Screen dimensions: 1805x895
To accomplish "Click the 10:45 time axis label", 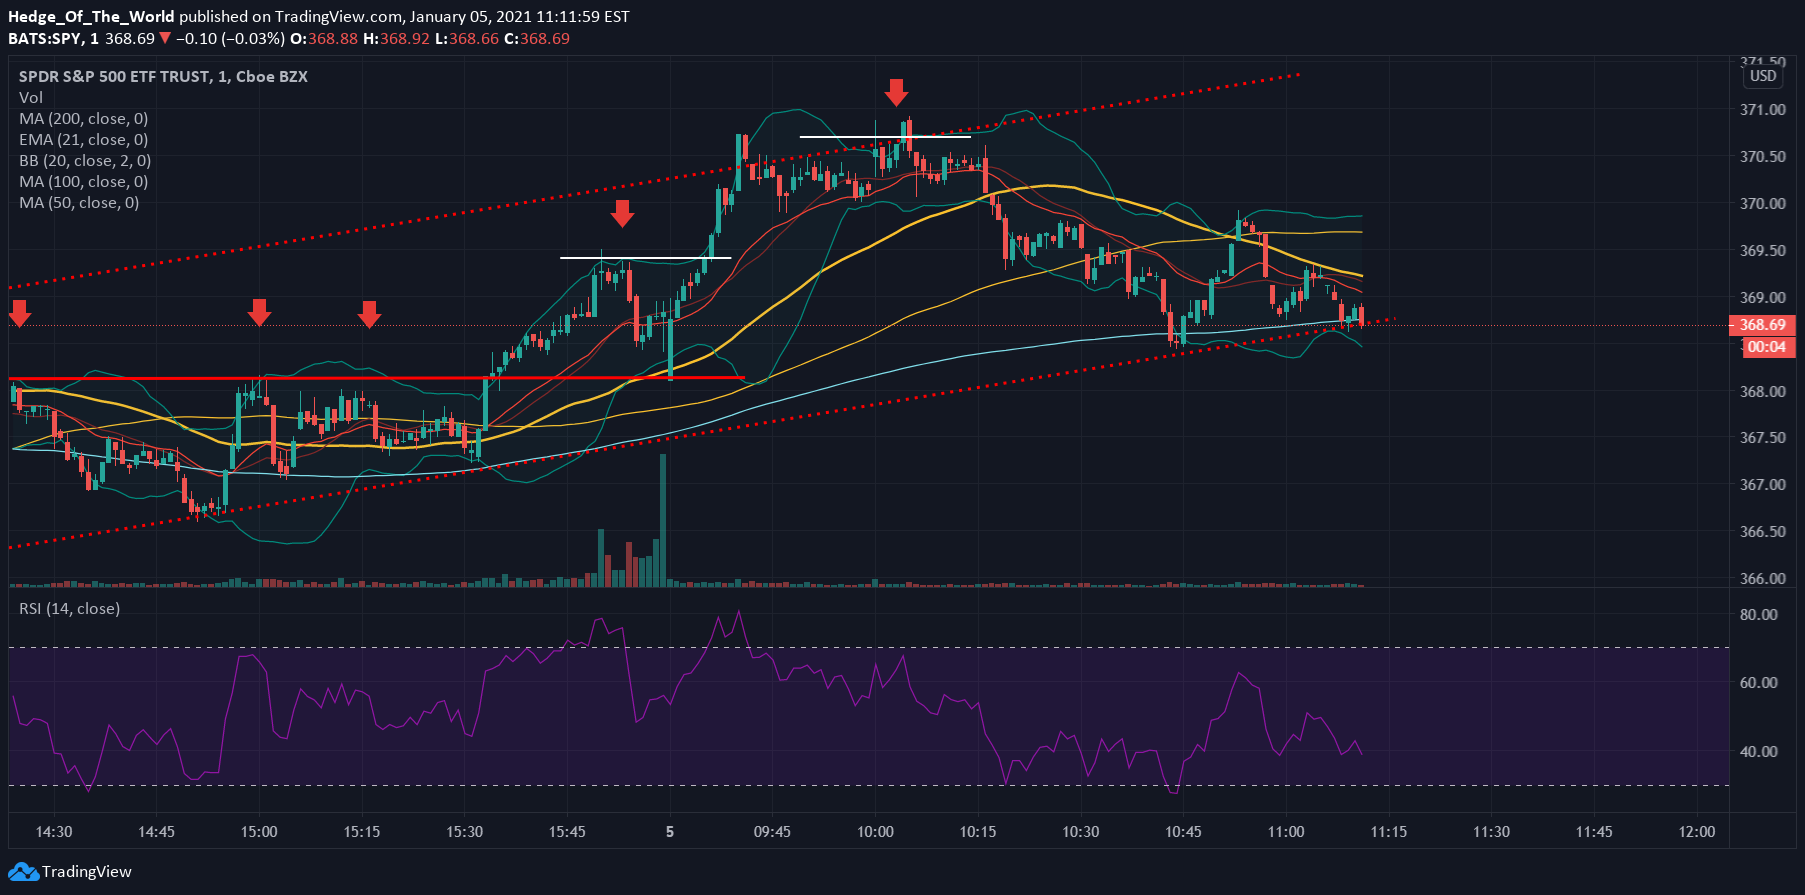I will click(1183, 832).
